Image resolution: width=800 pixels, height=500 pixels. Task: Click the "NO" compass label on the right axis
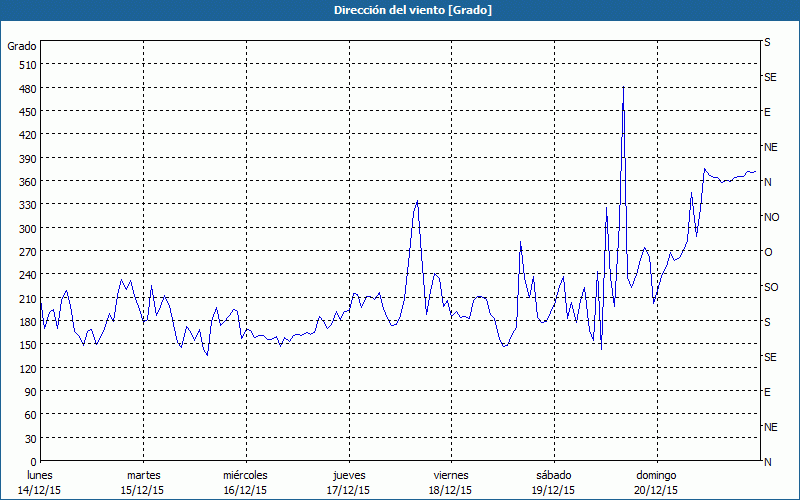(771, 217)
